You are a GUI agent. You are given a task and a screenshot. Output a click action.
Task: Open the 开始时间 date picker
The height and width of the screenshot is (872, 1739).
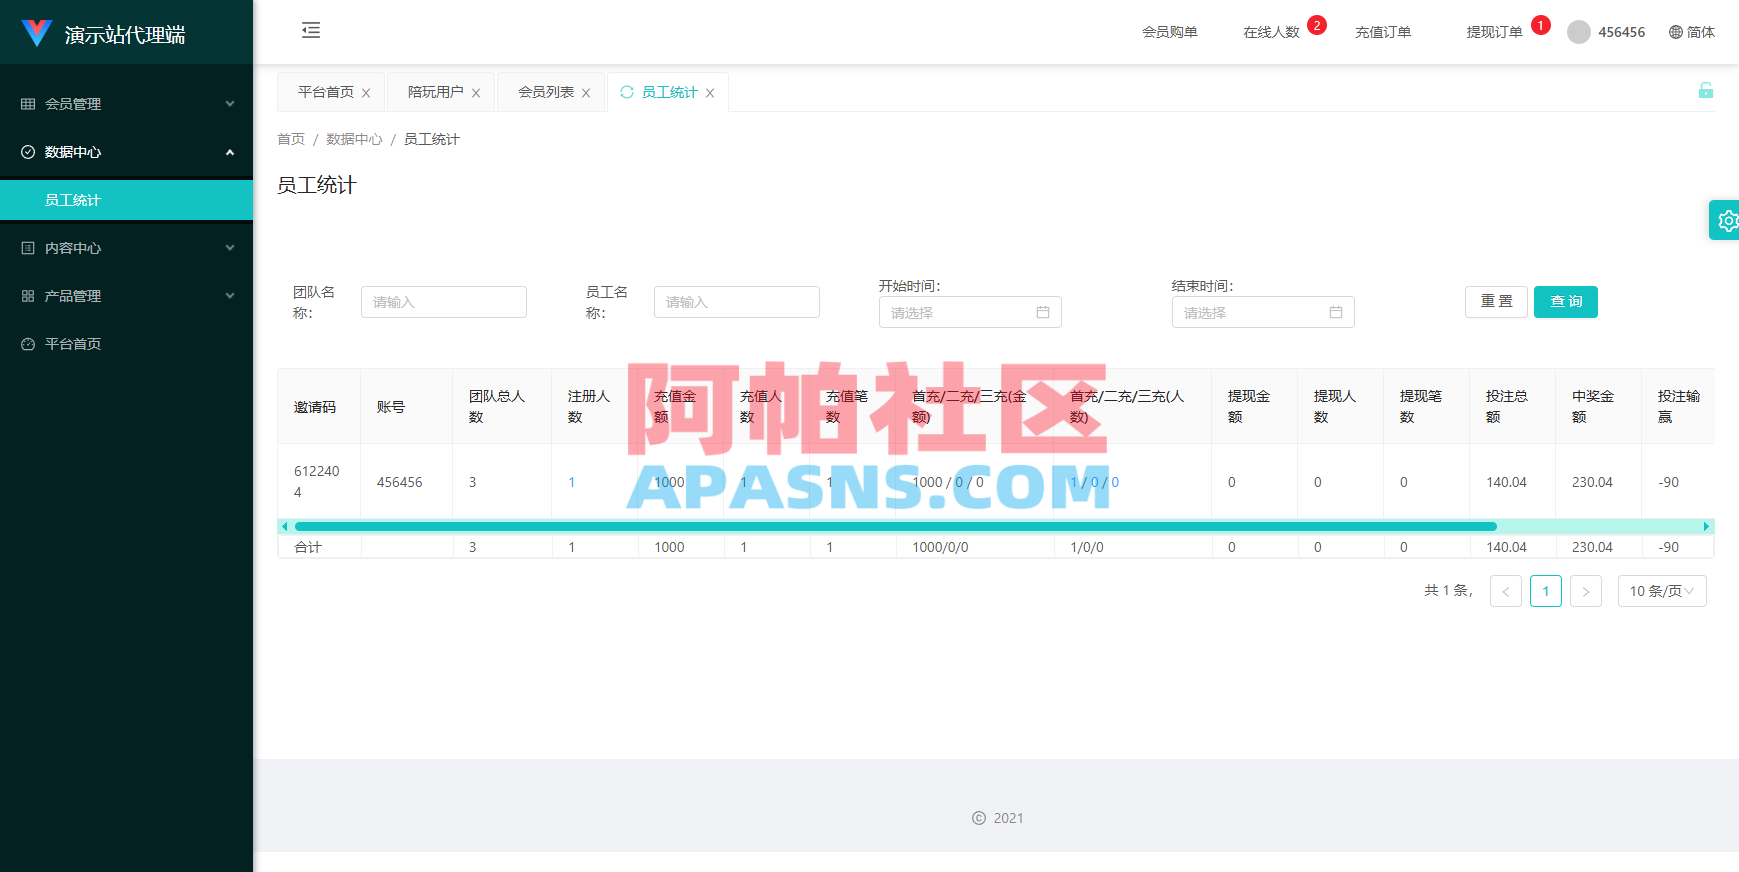click(x=970, y=312)
